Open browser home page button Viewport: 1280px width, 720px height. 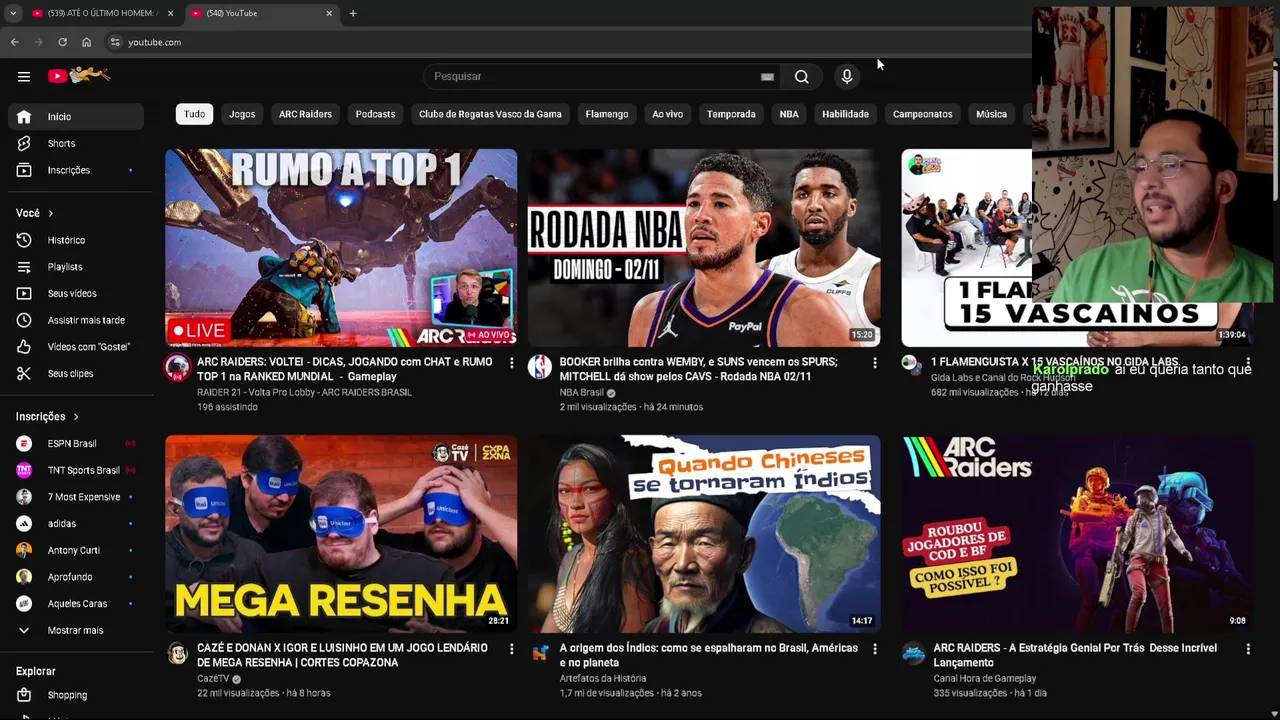(x=86, y=42)
